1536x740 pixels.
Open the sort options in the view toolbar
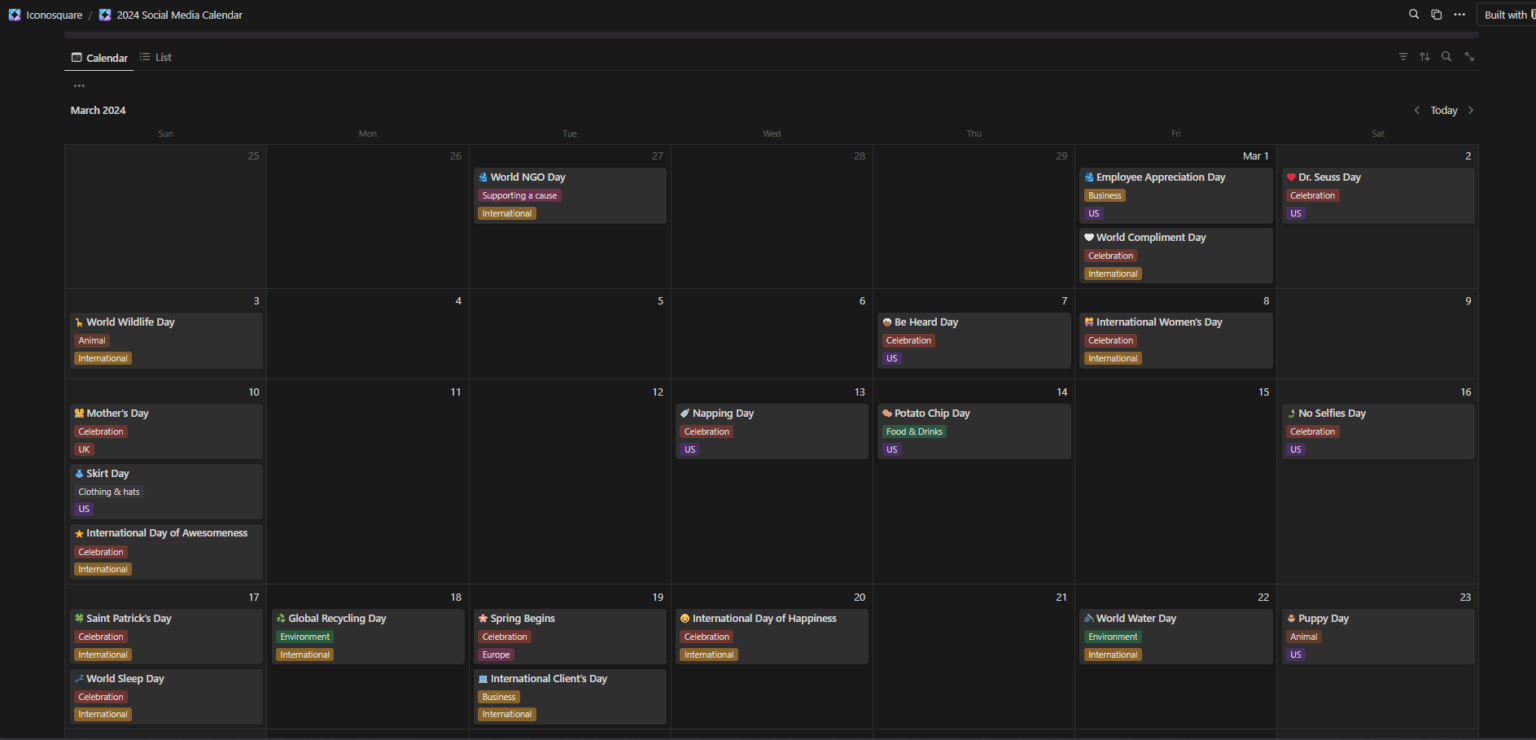(x=1424, y=56)
